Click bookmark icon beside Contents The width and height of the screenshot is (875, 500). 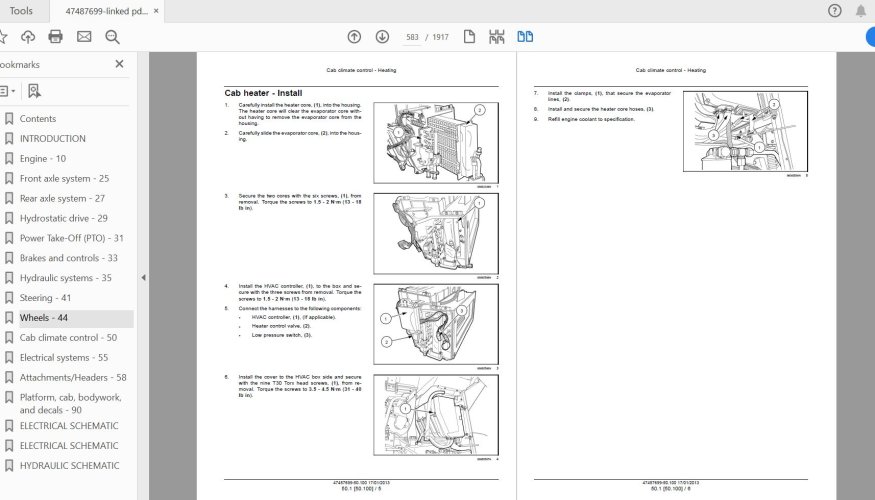pos(9,118)
